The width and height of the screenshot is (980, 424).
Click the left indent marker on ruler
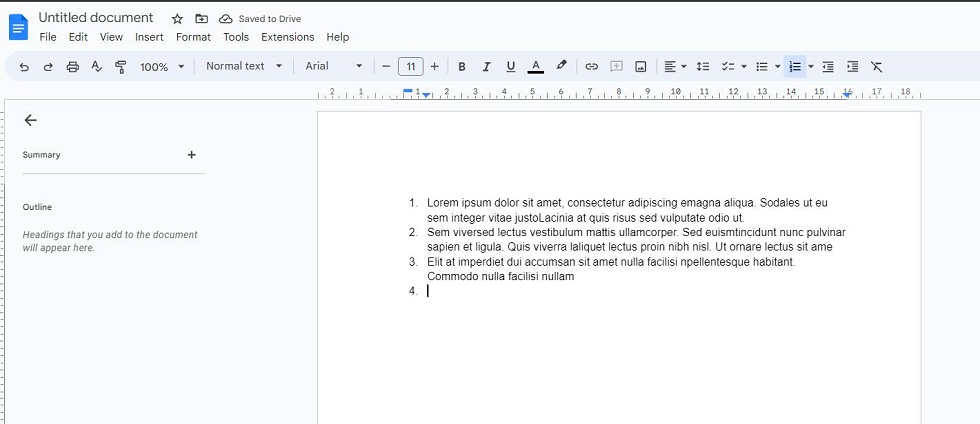point(426,95)
